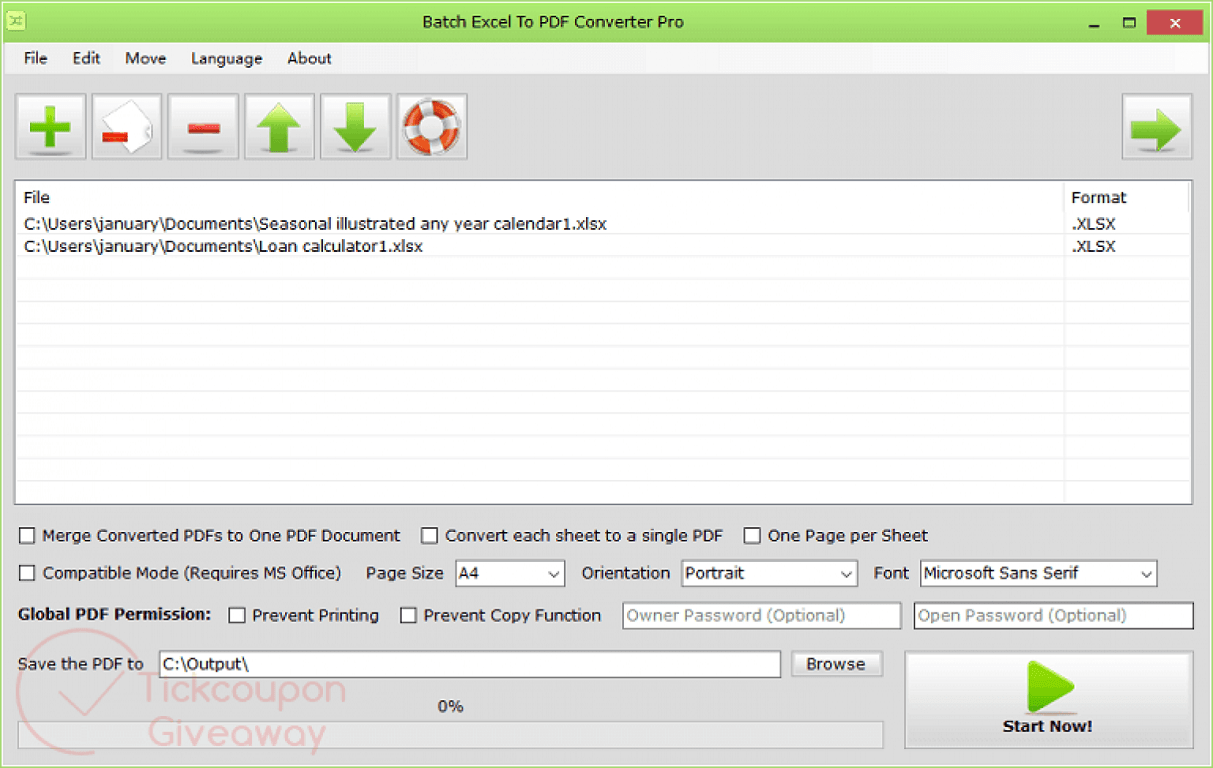The width and height of the screenshot is (1213, 768).
Task: Remove selected file using minus icon
Action: point(203,126)
